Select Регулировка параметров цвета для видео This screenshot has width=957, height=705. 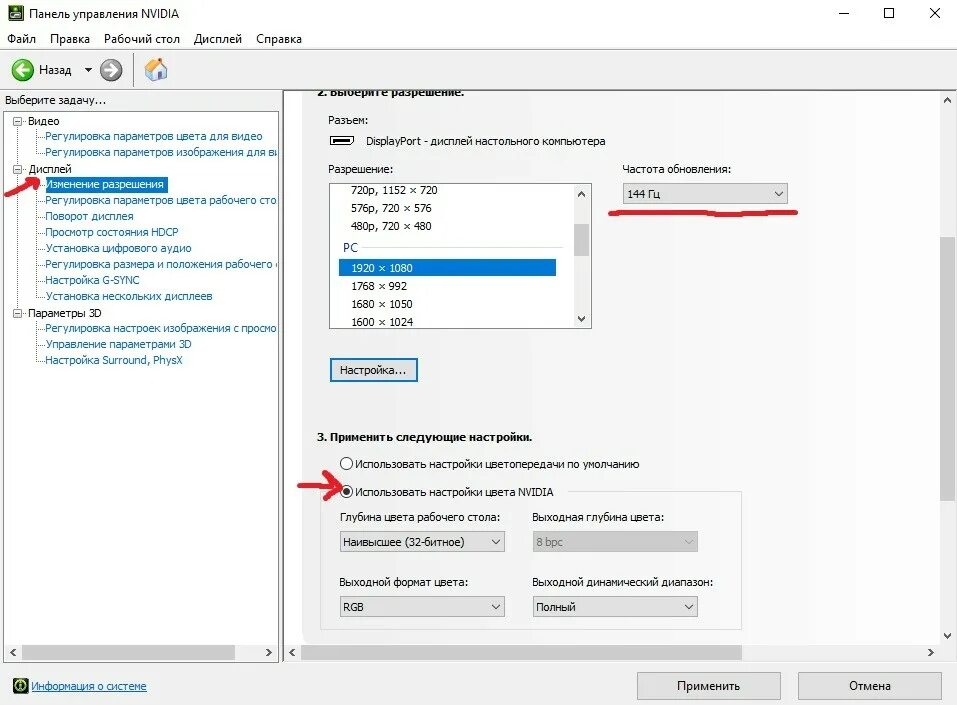click(154, 136)
